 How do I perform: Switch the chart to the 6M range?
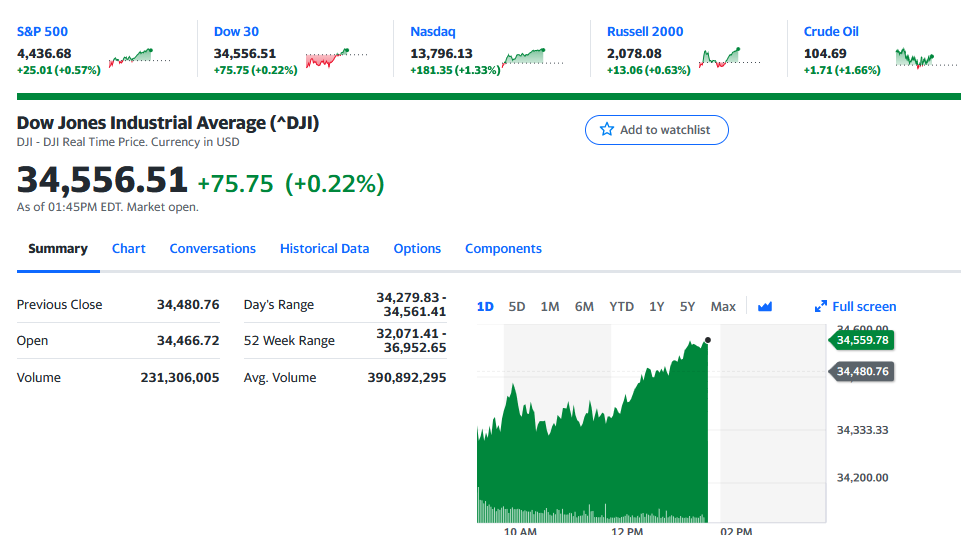click(x=584, y=306)
